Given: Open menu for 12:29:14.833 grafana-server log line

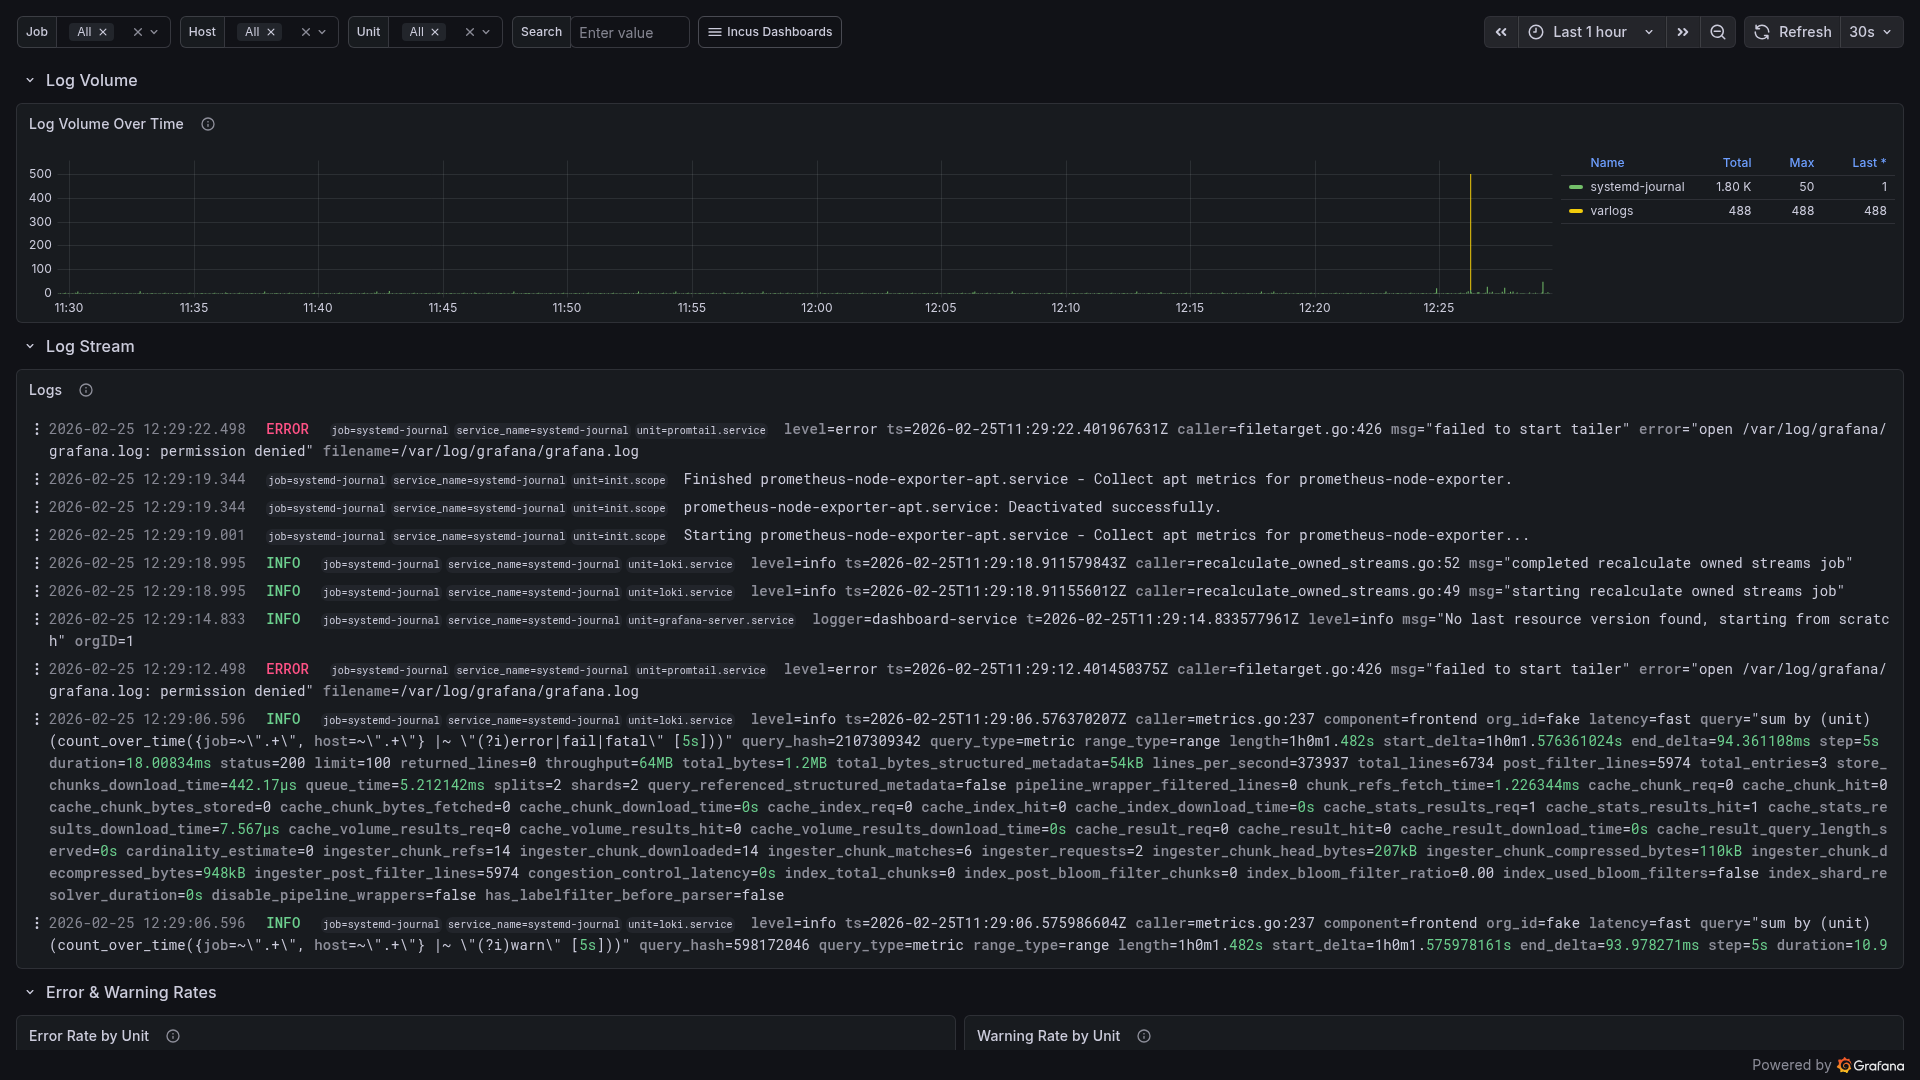Looking at the screenshot, I should [37, 619].
